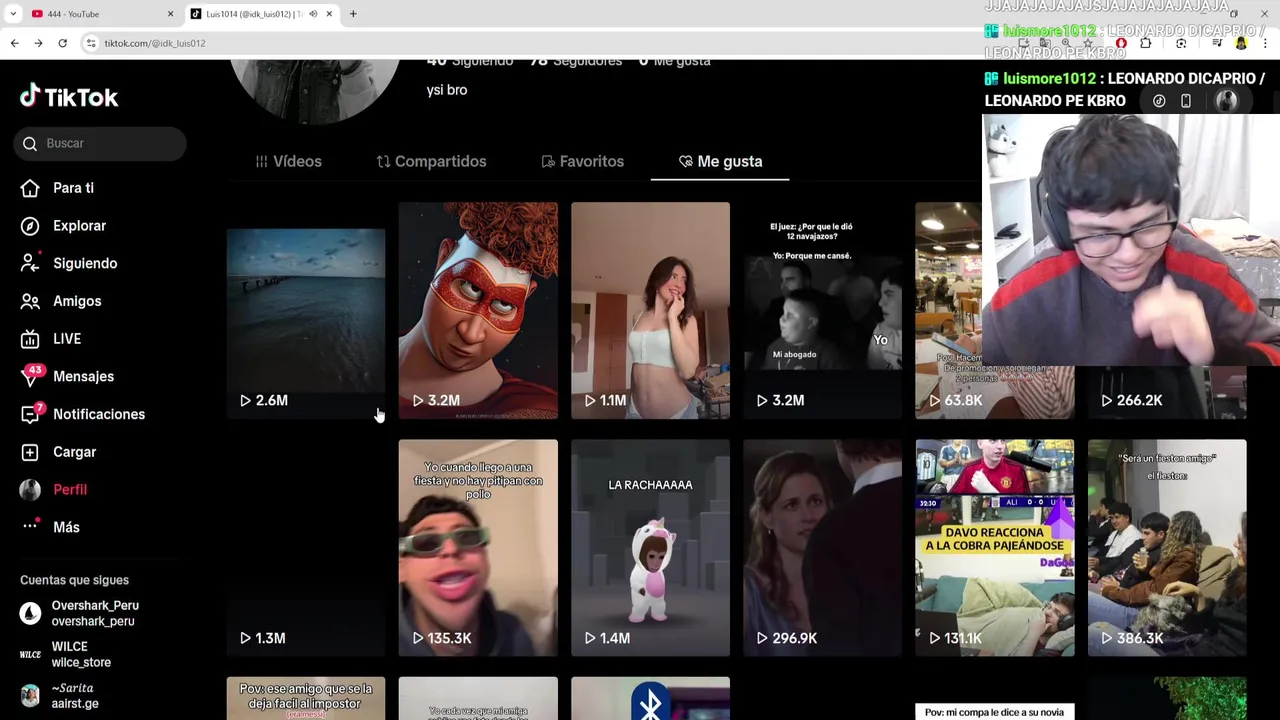Image resolution: width=1280 pixels, height=720 pixels.
Task: Click the phone app icon in header
Action: 1186,101
